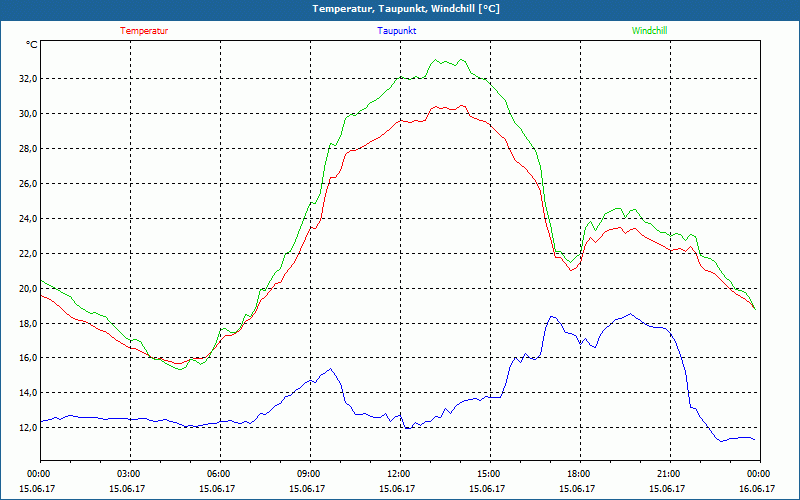Click the '30,0' y-axis value
This screenshot has width=800, height=500.
pyautogui.click(x=29, y=113)
